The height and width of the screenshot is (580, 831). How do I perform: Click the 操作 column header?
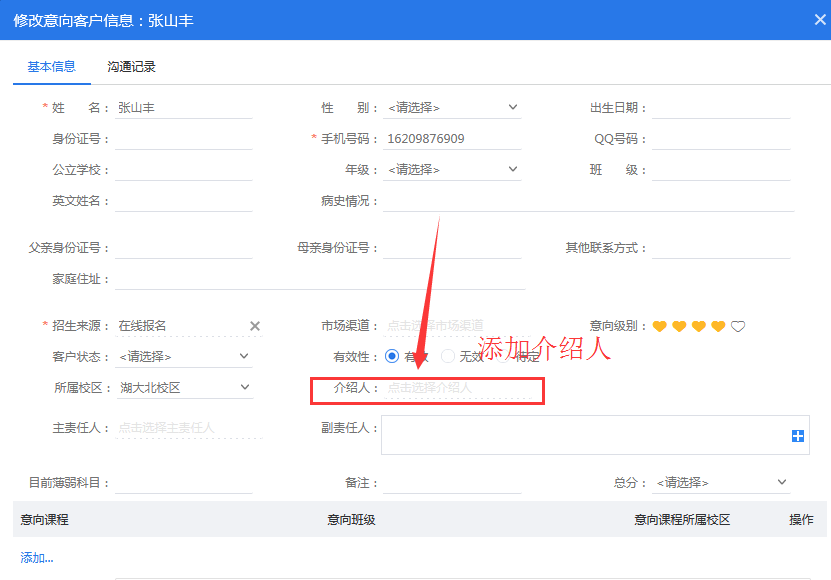(x=801, y=520)
